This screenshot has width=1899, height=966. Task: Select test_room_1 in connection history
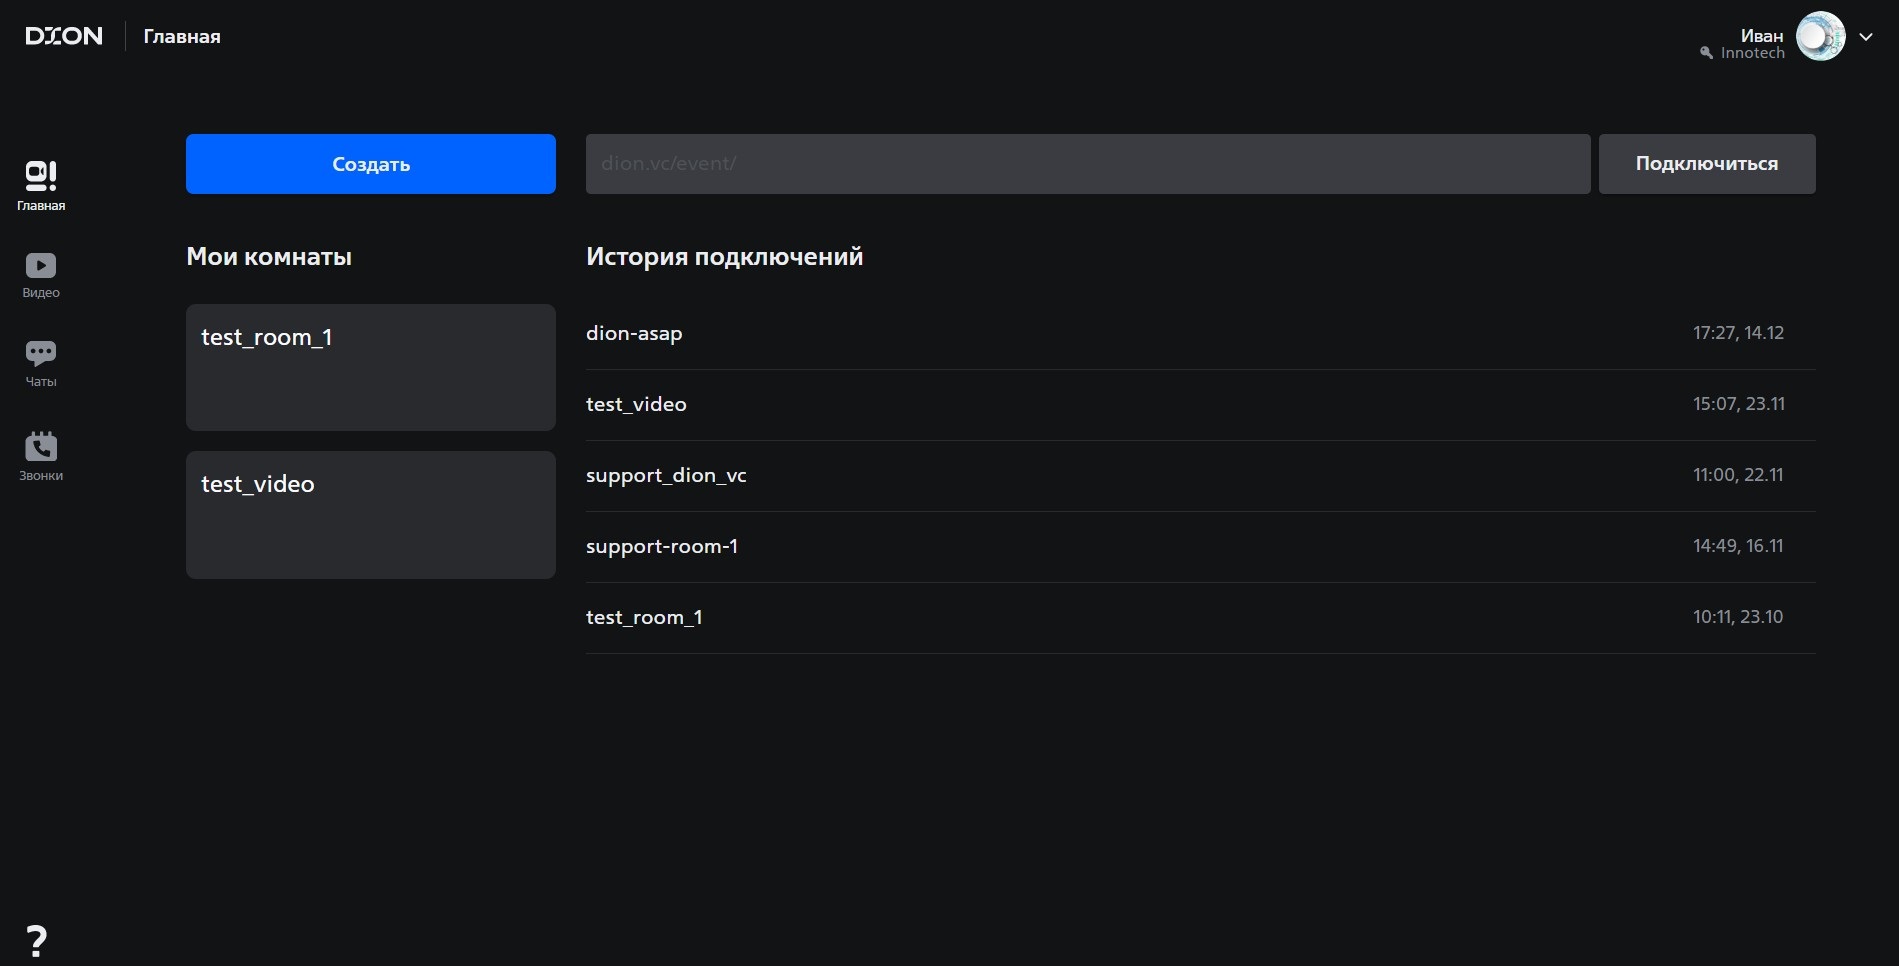[1200, 618]
